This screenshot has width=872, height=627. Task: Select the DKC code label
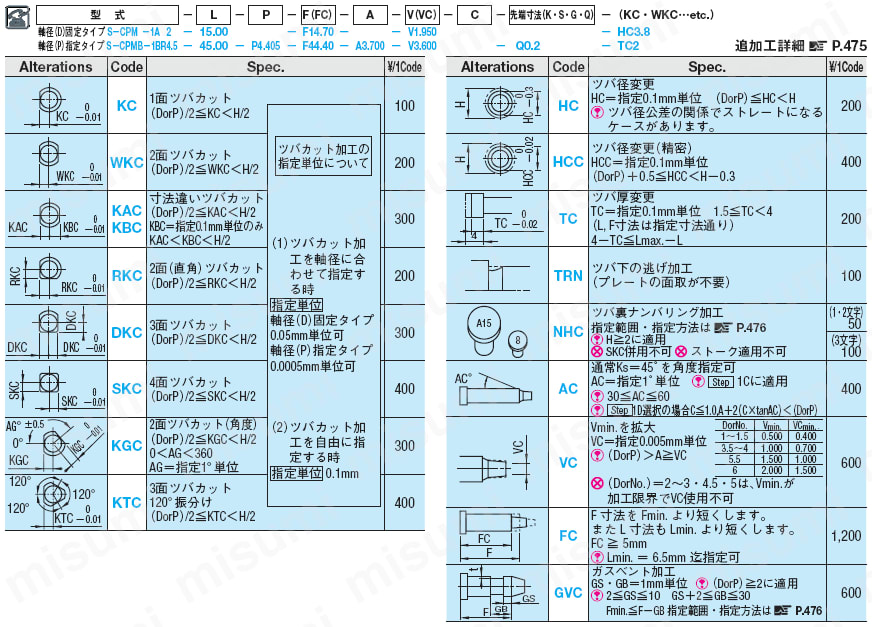[127, 333]
